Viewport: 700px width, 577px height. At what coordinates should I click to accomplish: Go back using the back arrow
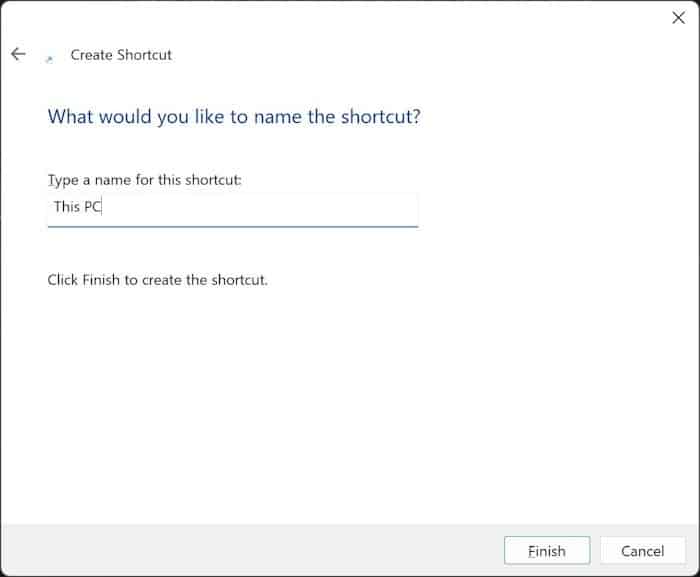[x=18, y=54]
